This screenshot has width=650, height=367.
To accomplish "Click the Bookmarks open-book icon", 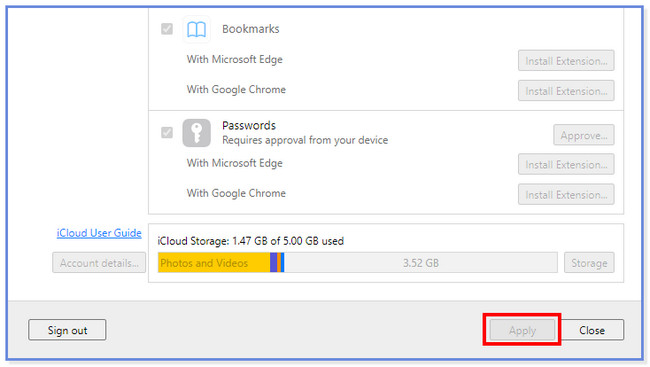I will 196,29.
